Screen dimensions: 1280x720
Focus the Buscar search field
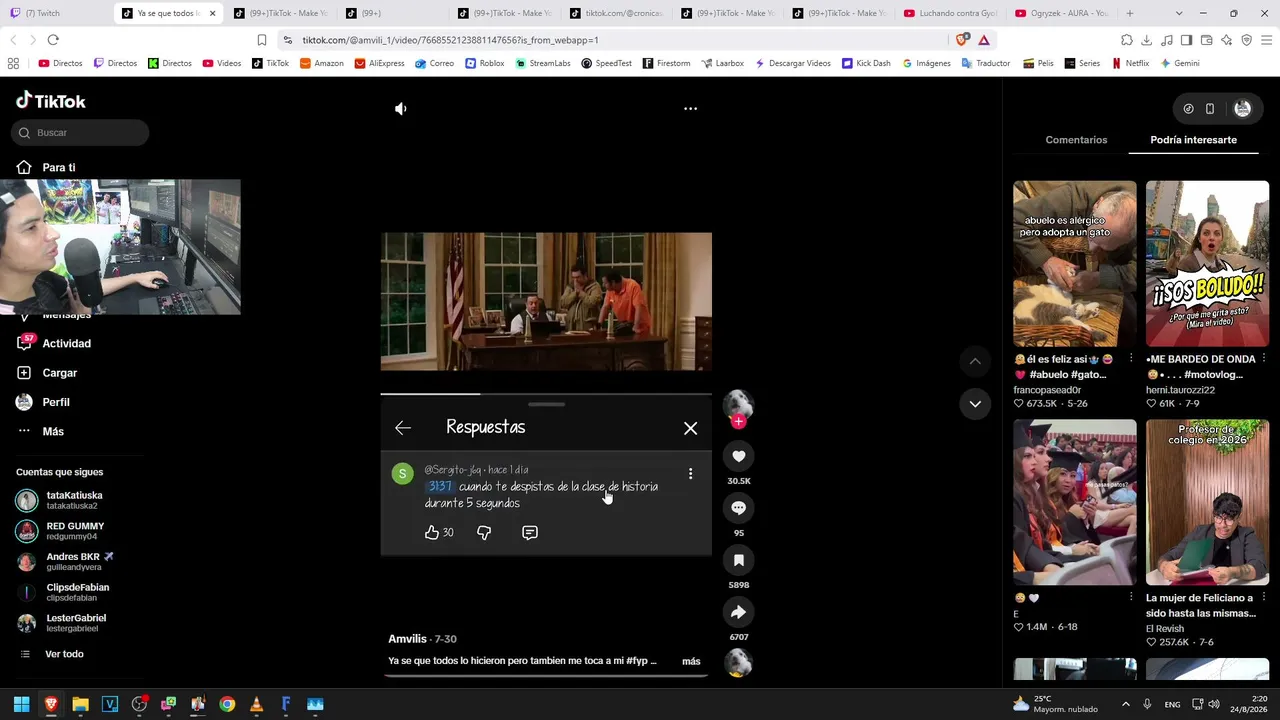pyautogui.click(x=80, y=133)
